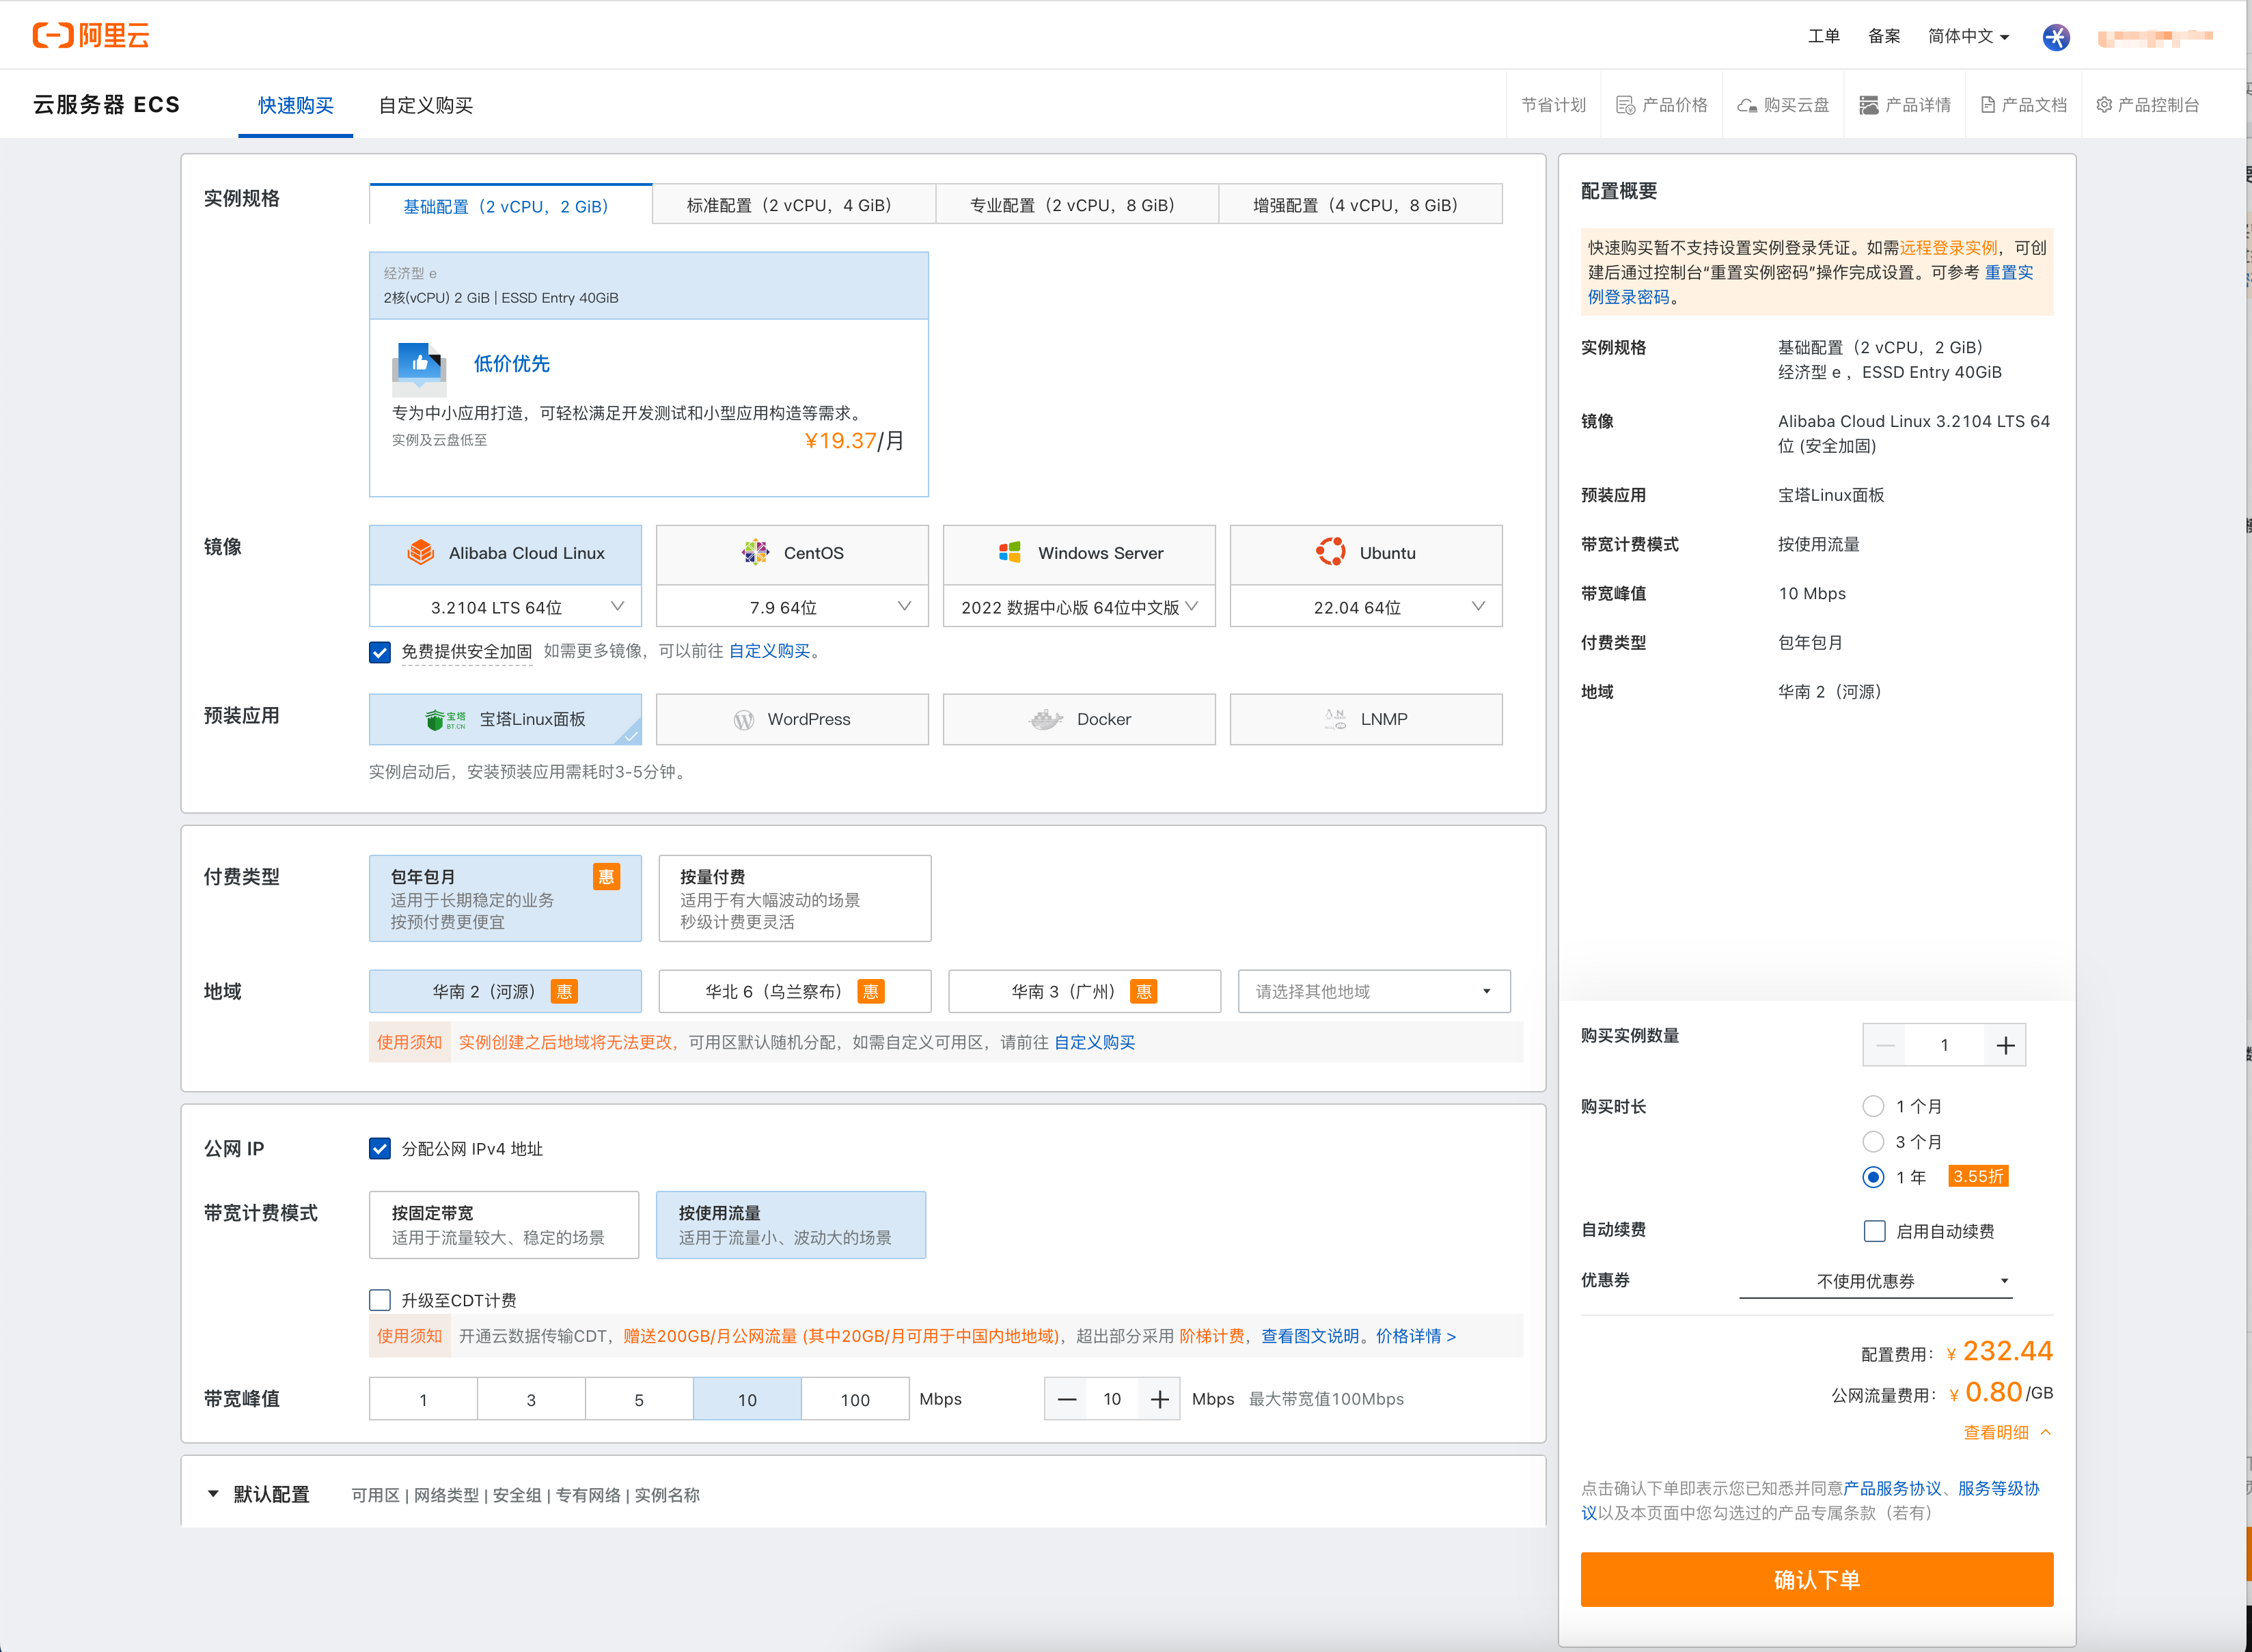Switch to the custom purchase tab
The height and width of the screenshot is (1652, 2252).
coord(425,105)
